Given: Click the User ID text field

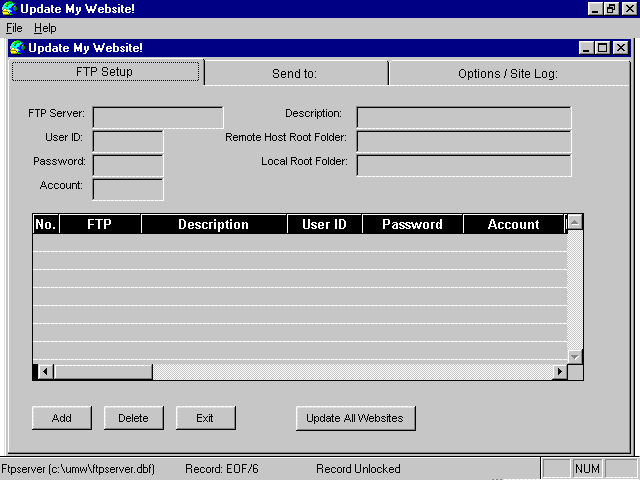Looking at the screenshot, I should 128,141.
